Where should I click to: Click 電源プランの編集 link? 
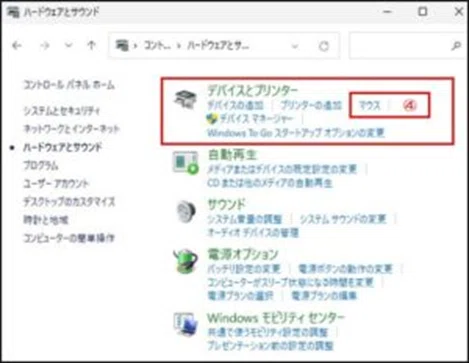tap(324, 295)
